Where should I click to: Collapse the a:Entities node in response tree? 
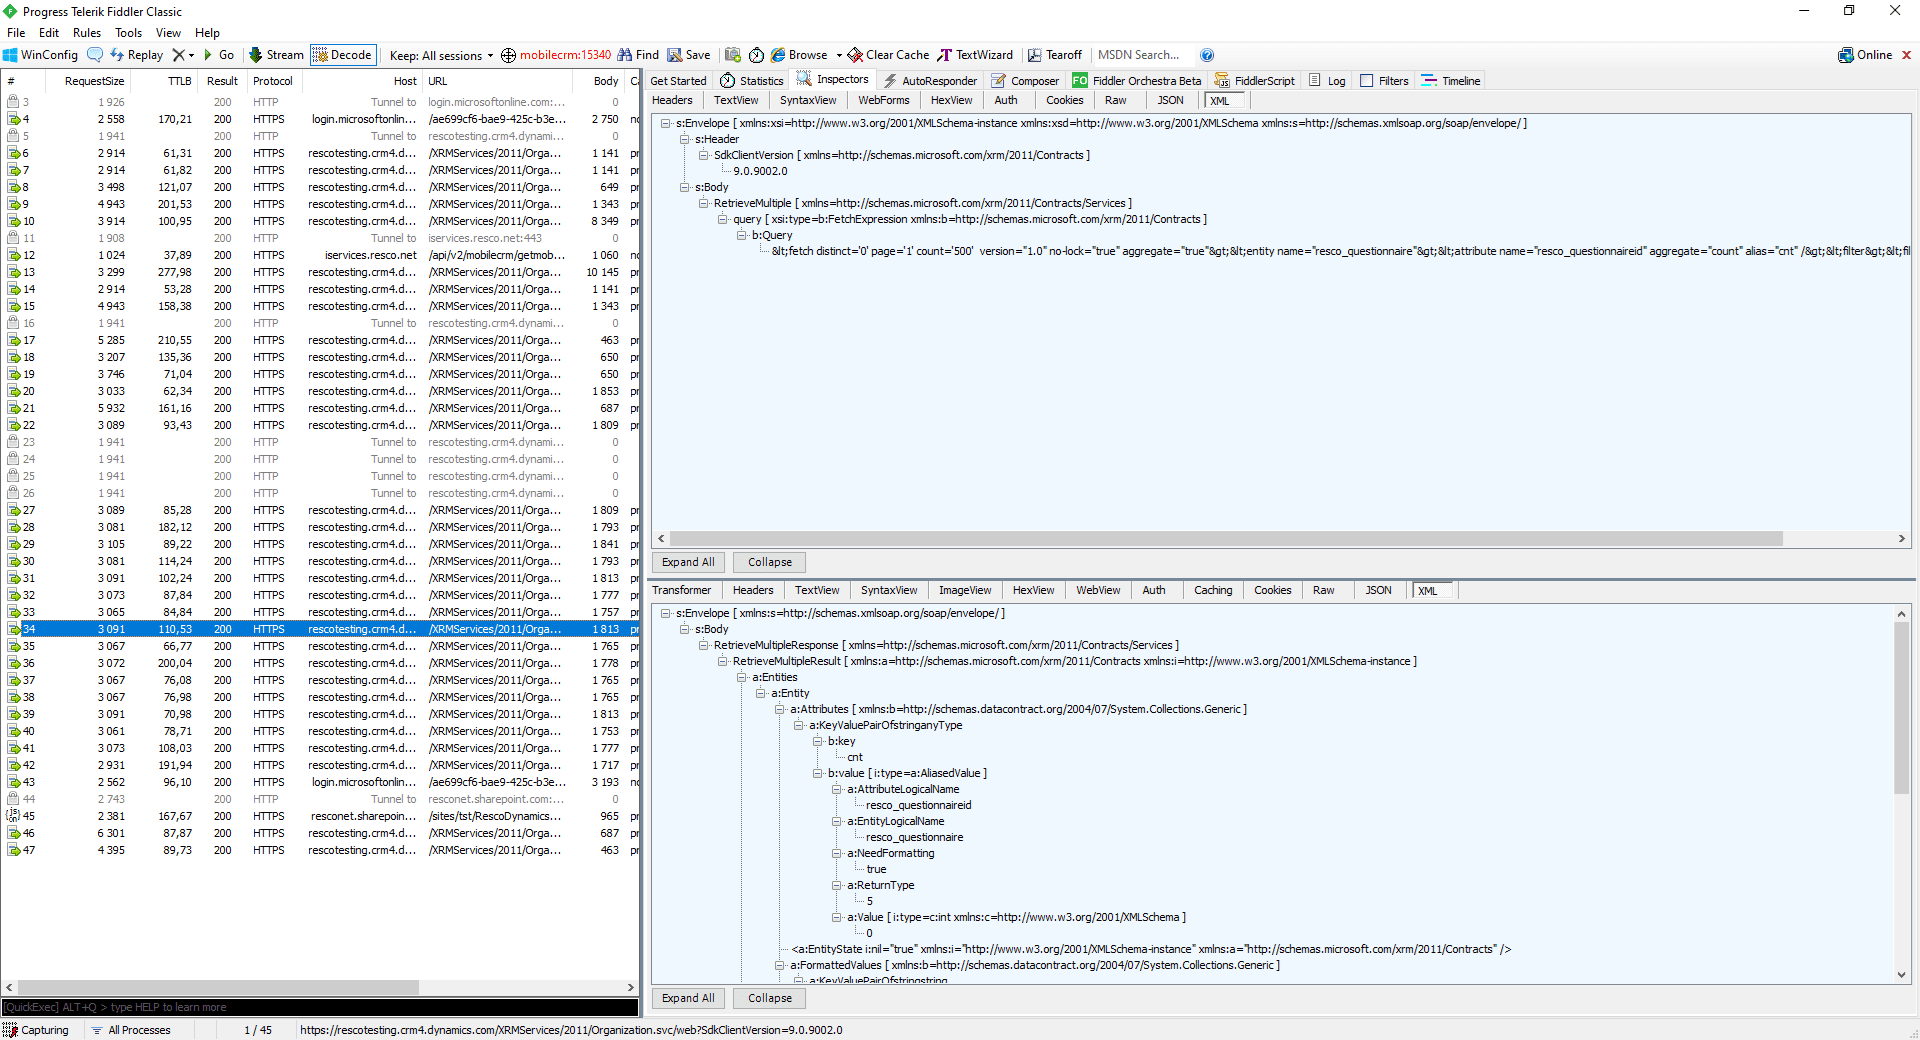coord(742,678)
